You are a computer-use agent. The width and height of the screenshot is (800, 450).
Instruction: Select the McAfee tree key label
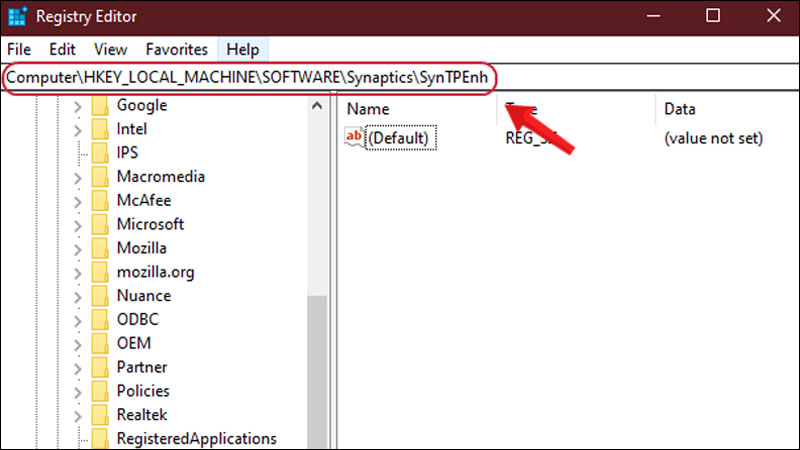coord(144,201)
